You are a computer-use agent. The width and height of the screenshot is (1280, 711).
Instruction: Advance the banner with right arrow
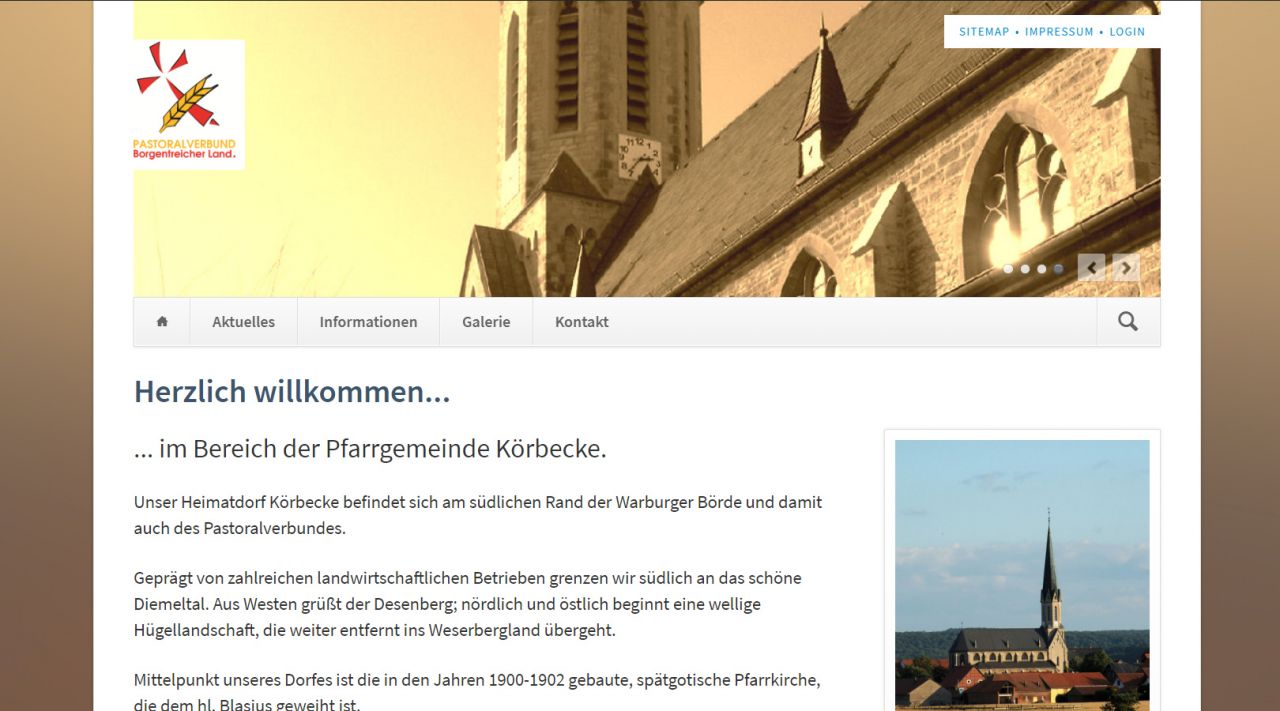click(1126, 268)
